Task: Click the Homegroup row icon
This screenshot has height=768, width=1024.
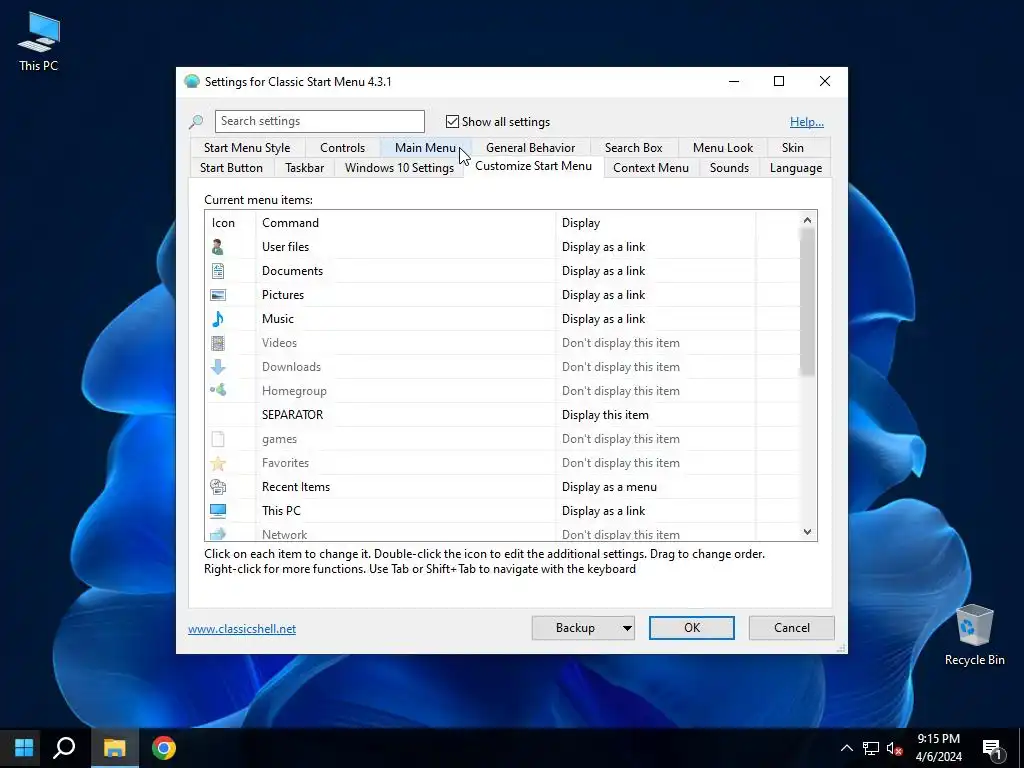Action: (217, 391)
